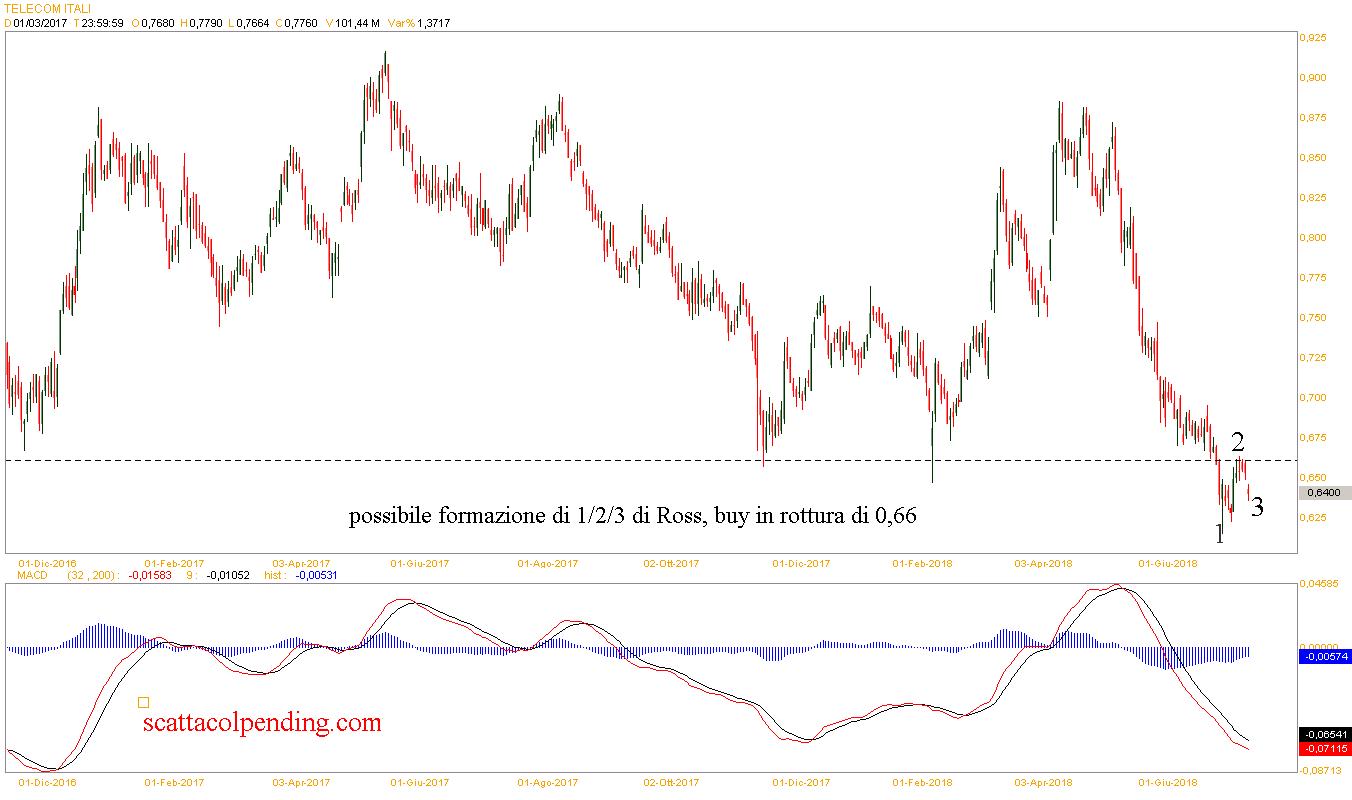Click 01-Dic-2016 on the price chart date axis

point(47,563)
